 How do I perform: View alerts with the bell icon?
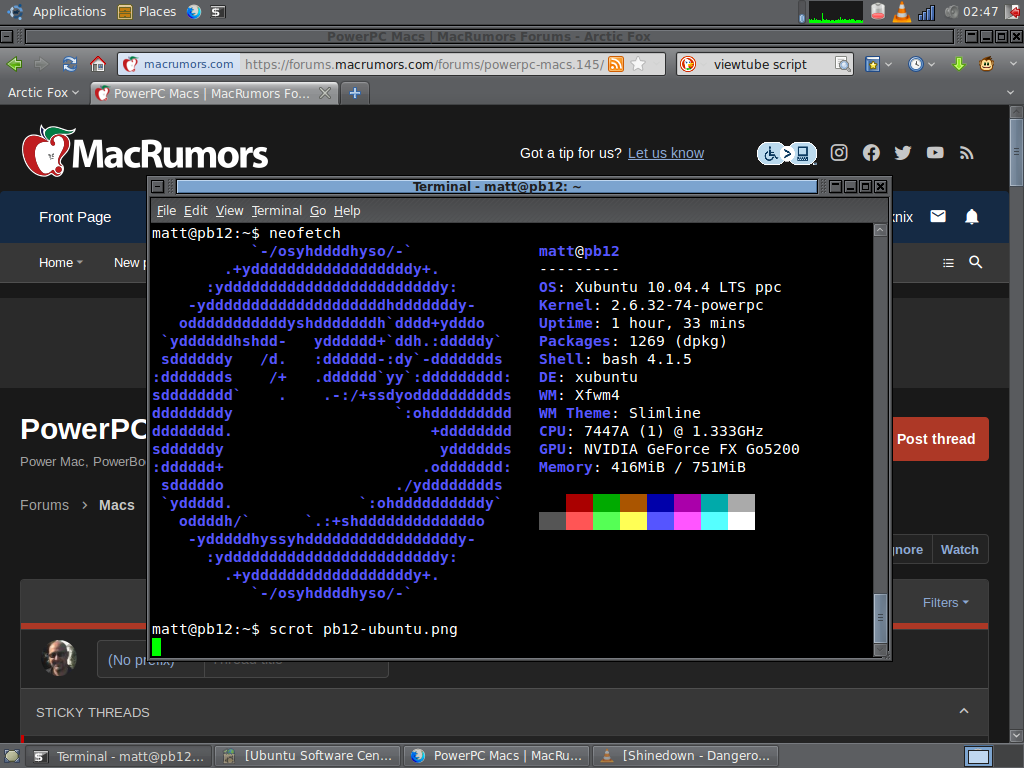[x=972, y=216]
